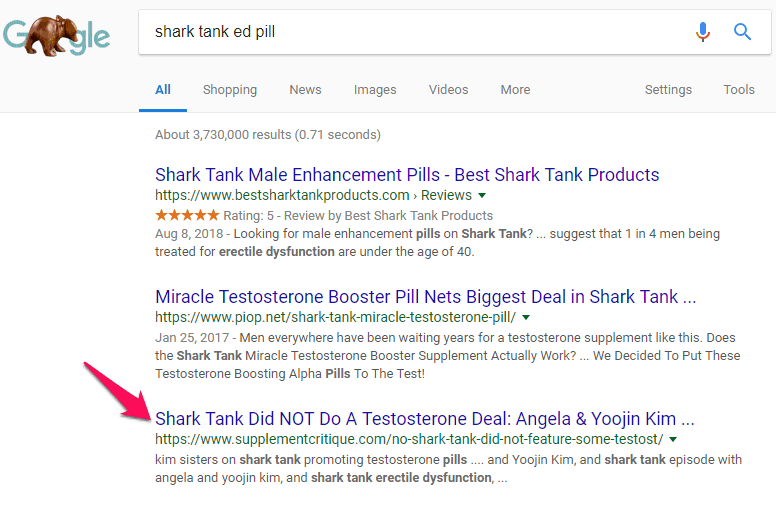Open the More search menu

[x=515, y=90]
